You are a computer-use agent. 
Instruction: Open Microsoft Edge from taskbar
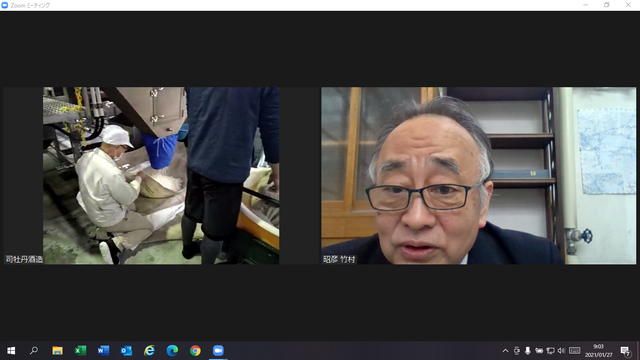pyautogui.click(x=172, y=351)
